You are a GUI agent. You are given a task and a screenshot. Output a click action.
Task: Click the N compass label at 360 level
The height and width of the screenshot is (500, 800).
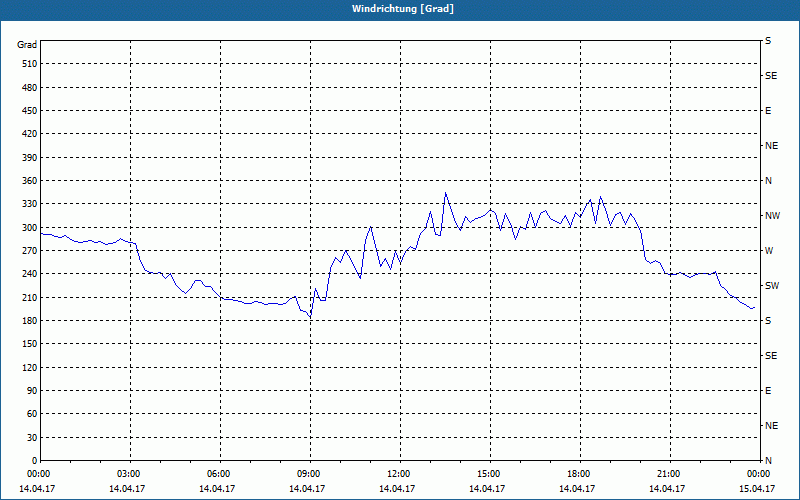768,181
